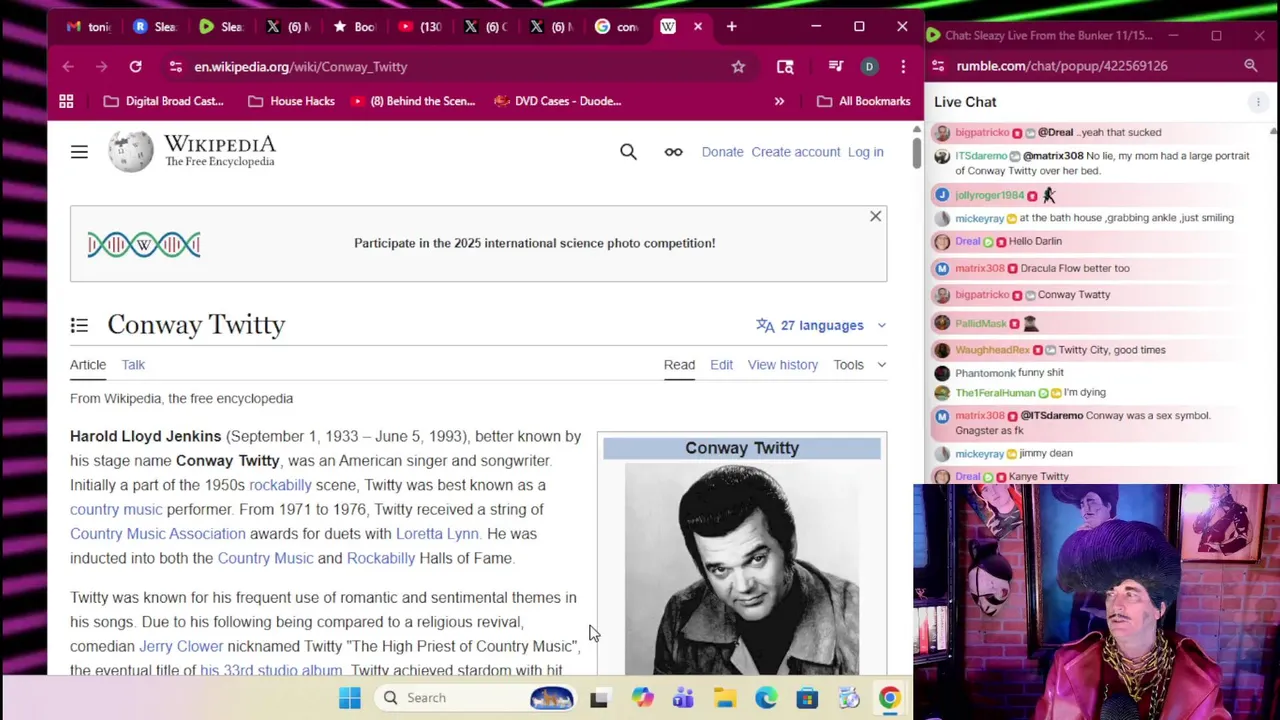Open the Digital Broad Cast bookmarks folder
The height and width of the screenshot is (720, 1280).
coord(164,101)
